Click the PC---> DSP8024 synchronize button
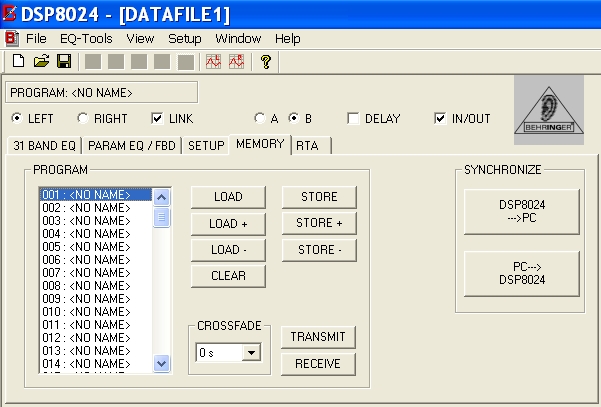This screenshot has width=601, height=407. click(522, 273)
